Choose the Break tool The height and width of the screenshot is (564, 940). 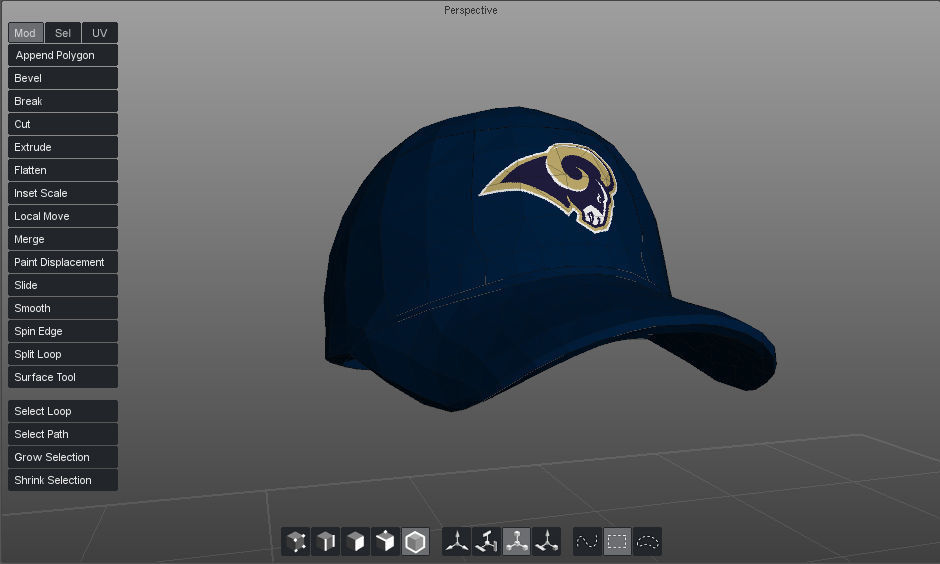tap(63, 101)
